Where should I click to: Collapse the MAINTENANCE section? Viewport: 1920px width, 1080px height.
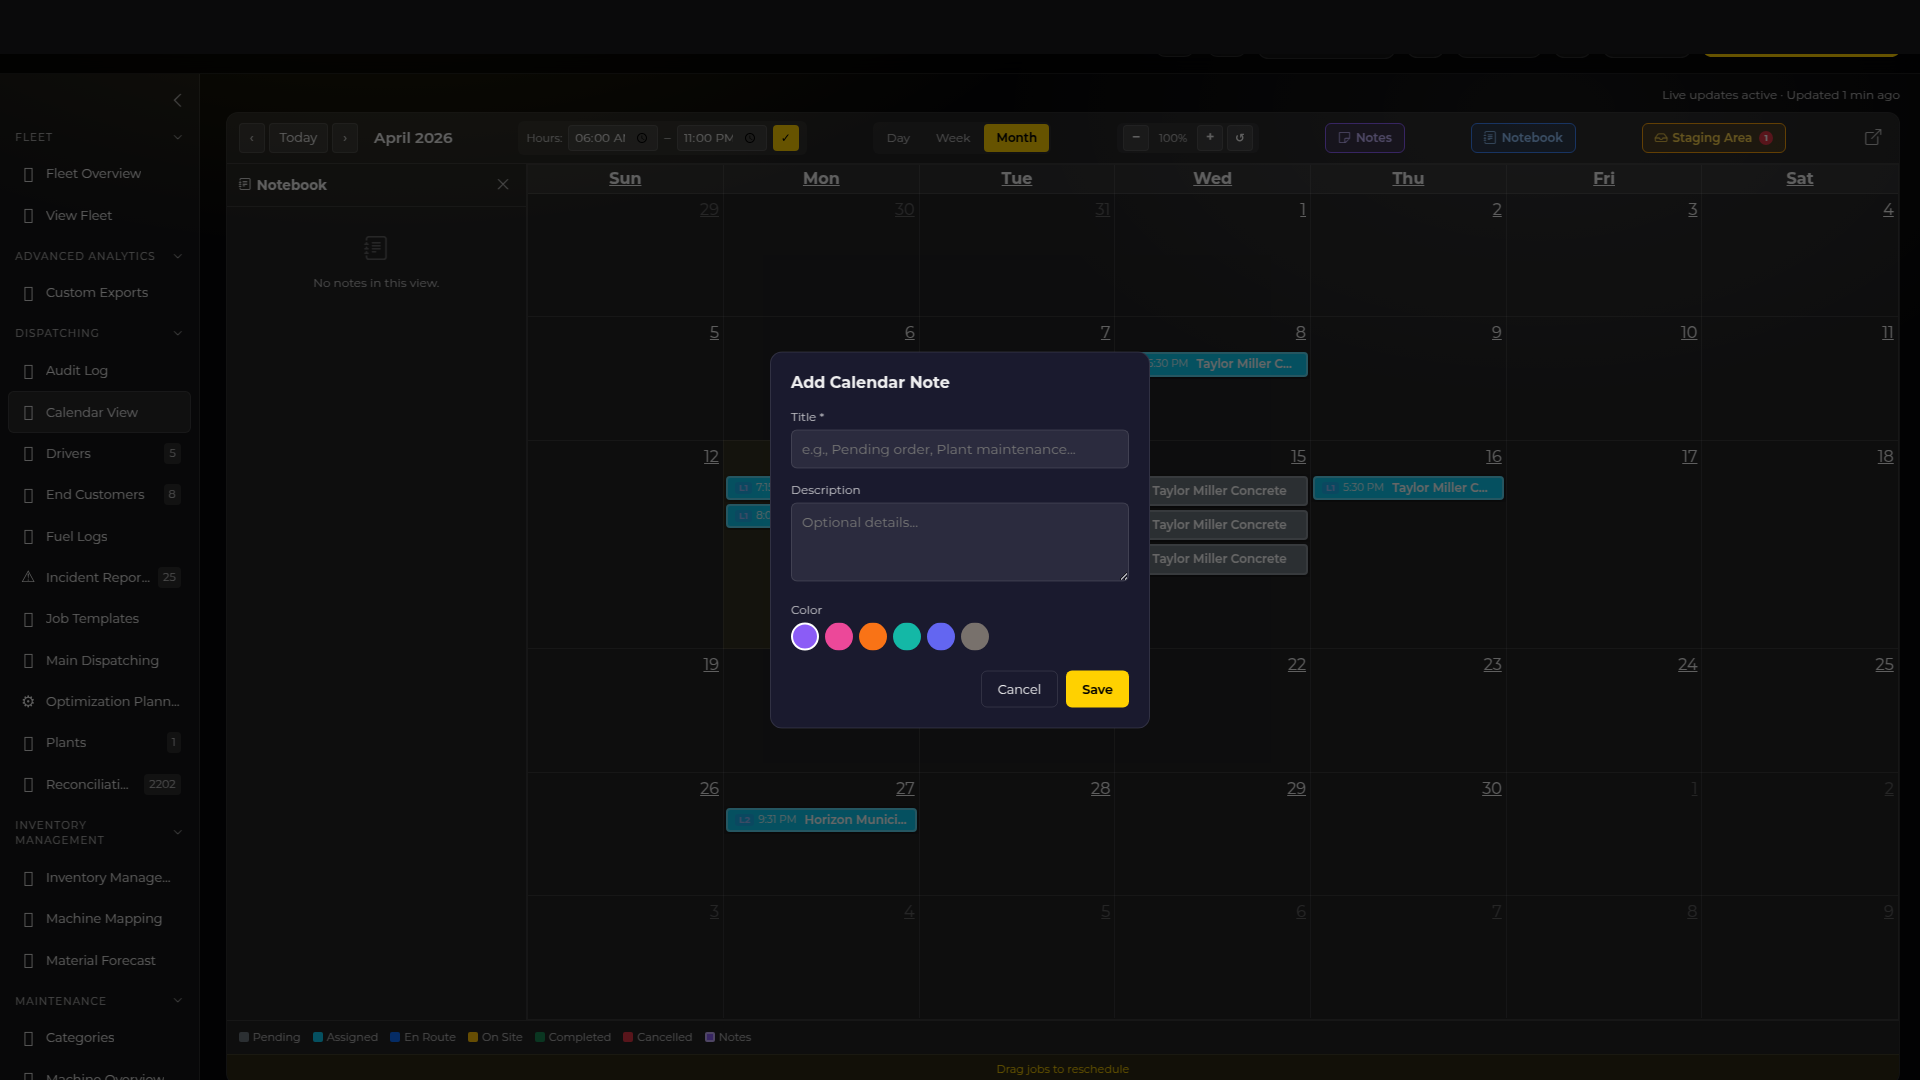178,1001
